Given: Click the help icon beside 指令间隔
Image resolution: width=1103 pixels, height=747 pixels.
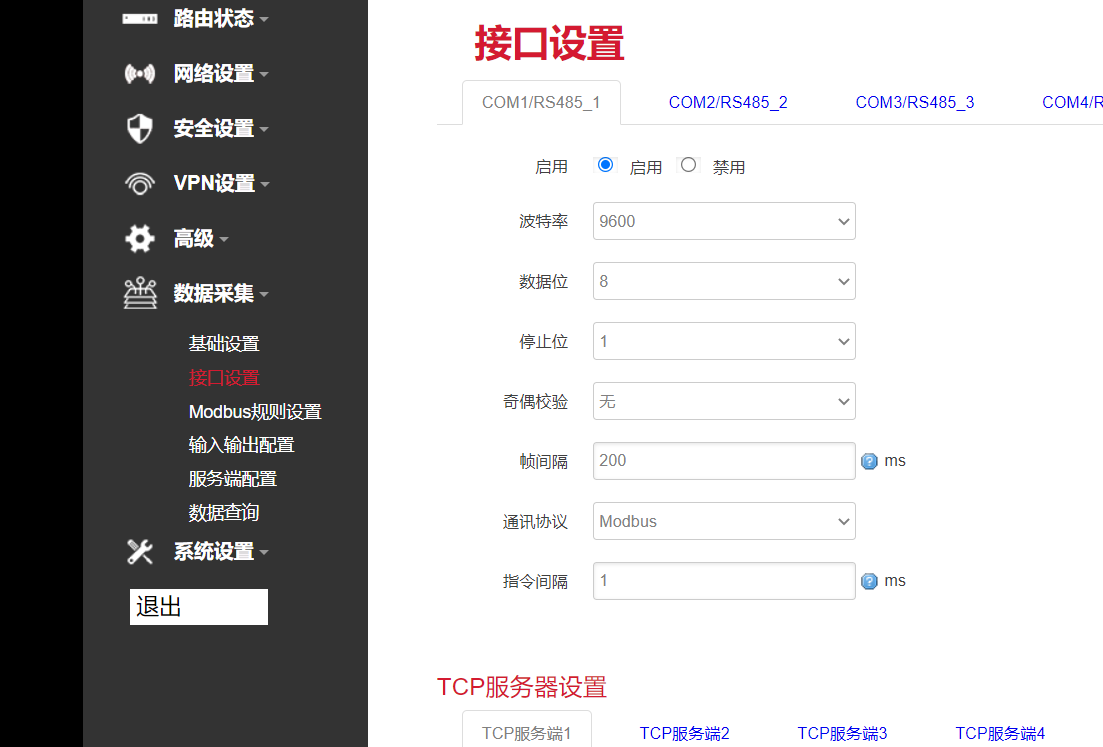Looking at the screenshot, I should [x=867, y=580].
